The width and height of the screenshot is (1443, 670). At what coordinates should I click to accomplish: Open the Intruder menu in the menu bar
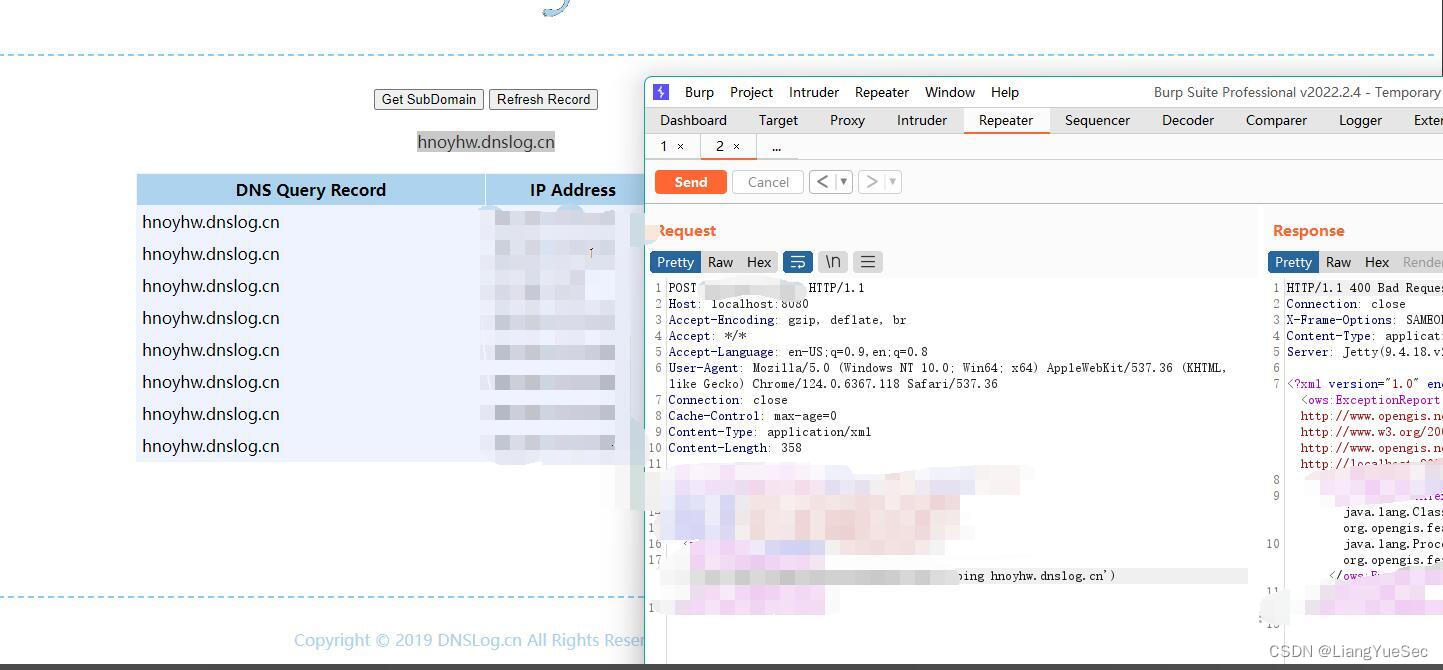[x=814, y=92]
